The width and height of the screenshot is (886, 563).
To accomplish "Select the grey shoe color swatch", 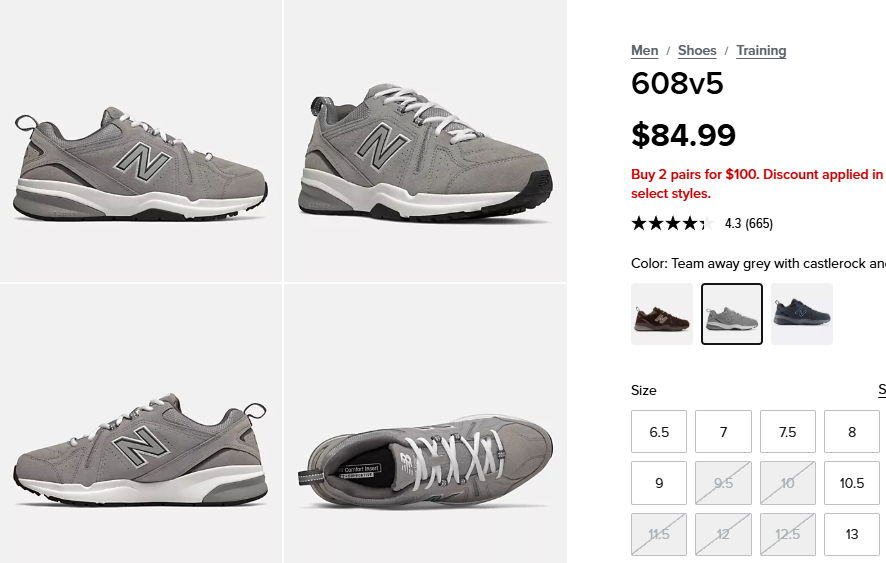I will tap(732, 314).
